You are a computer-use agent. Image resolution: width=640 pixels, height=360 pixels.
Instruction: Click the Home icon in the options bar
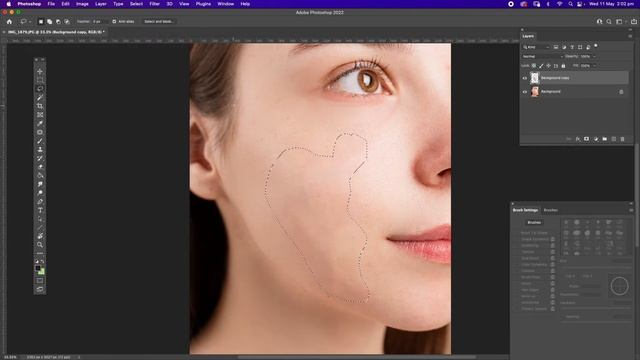[9, 22]
